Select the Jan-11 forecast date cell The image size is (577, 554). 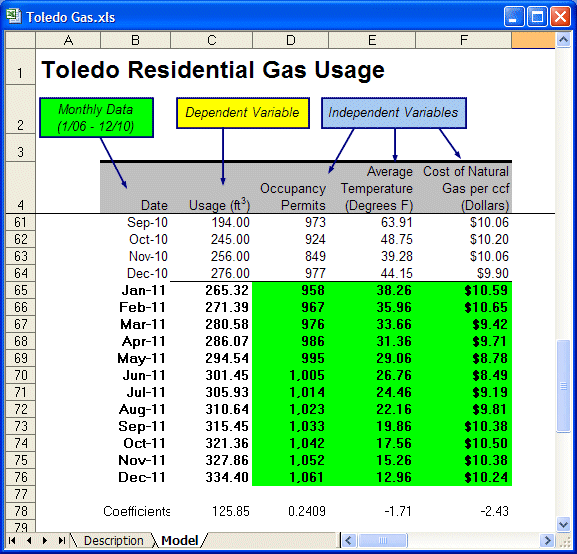click(135, 290)
